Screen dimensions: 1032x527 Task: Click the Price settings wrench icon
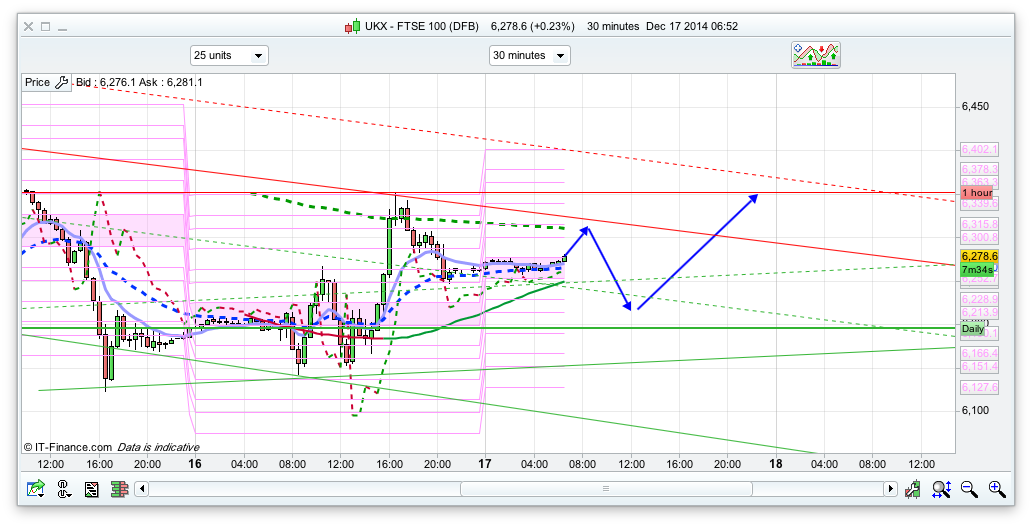pos(62,82)
